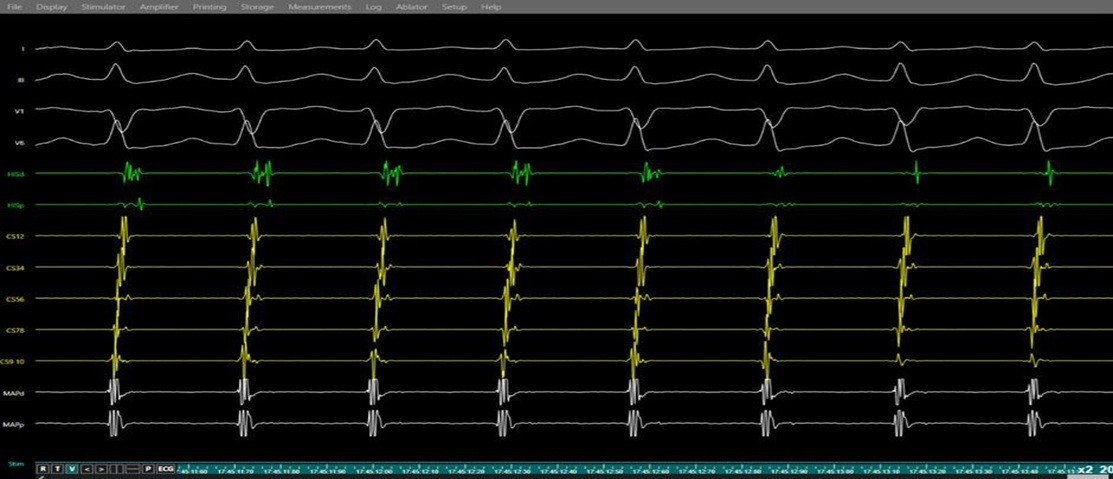The width and height of the screenshot is (1113, 479).
Task: Select the MAPd channel label
Action: click(x=15, y=393)
